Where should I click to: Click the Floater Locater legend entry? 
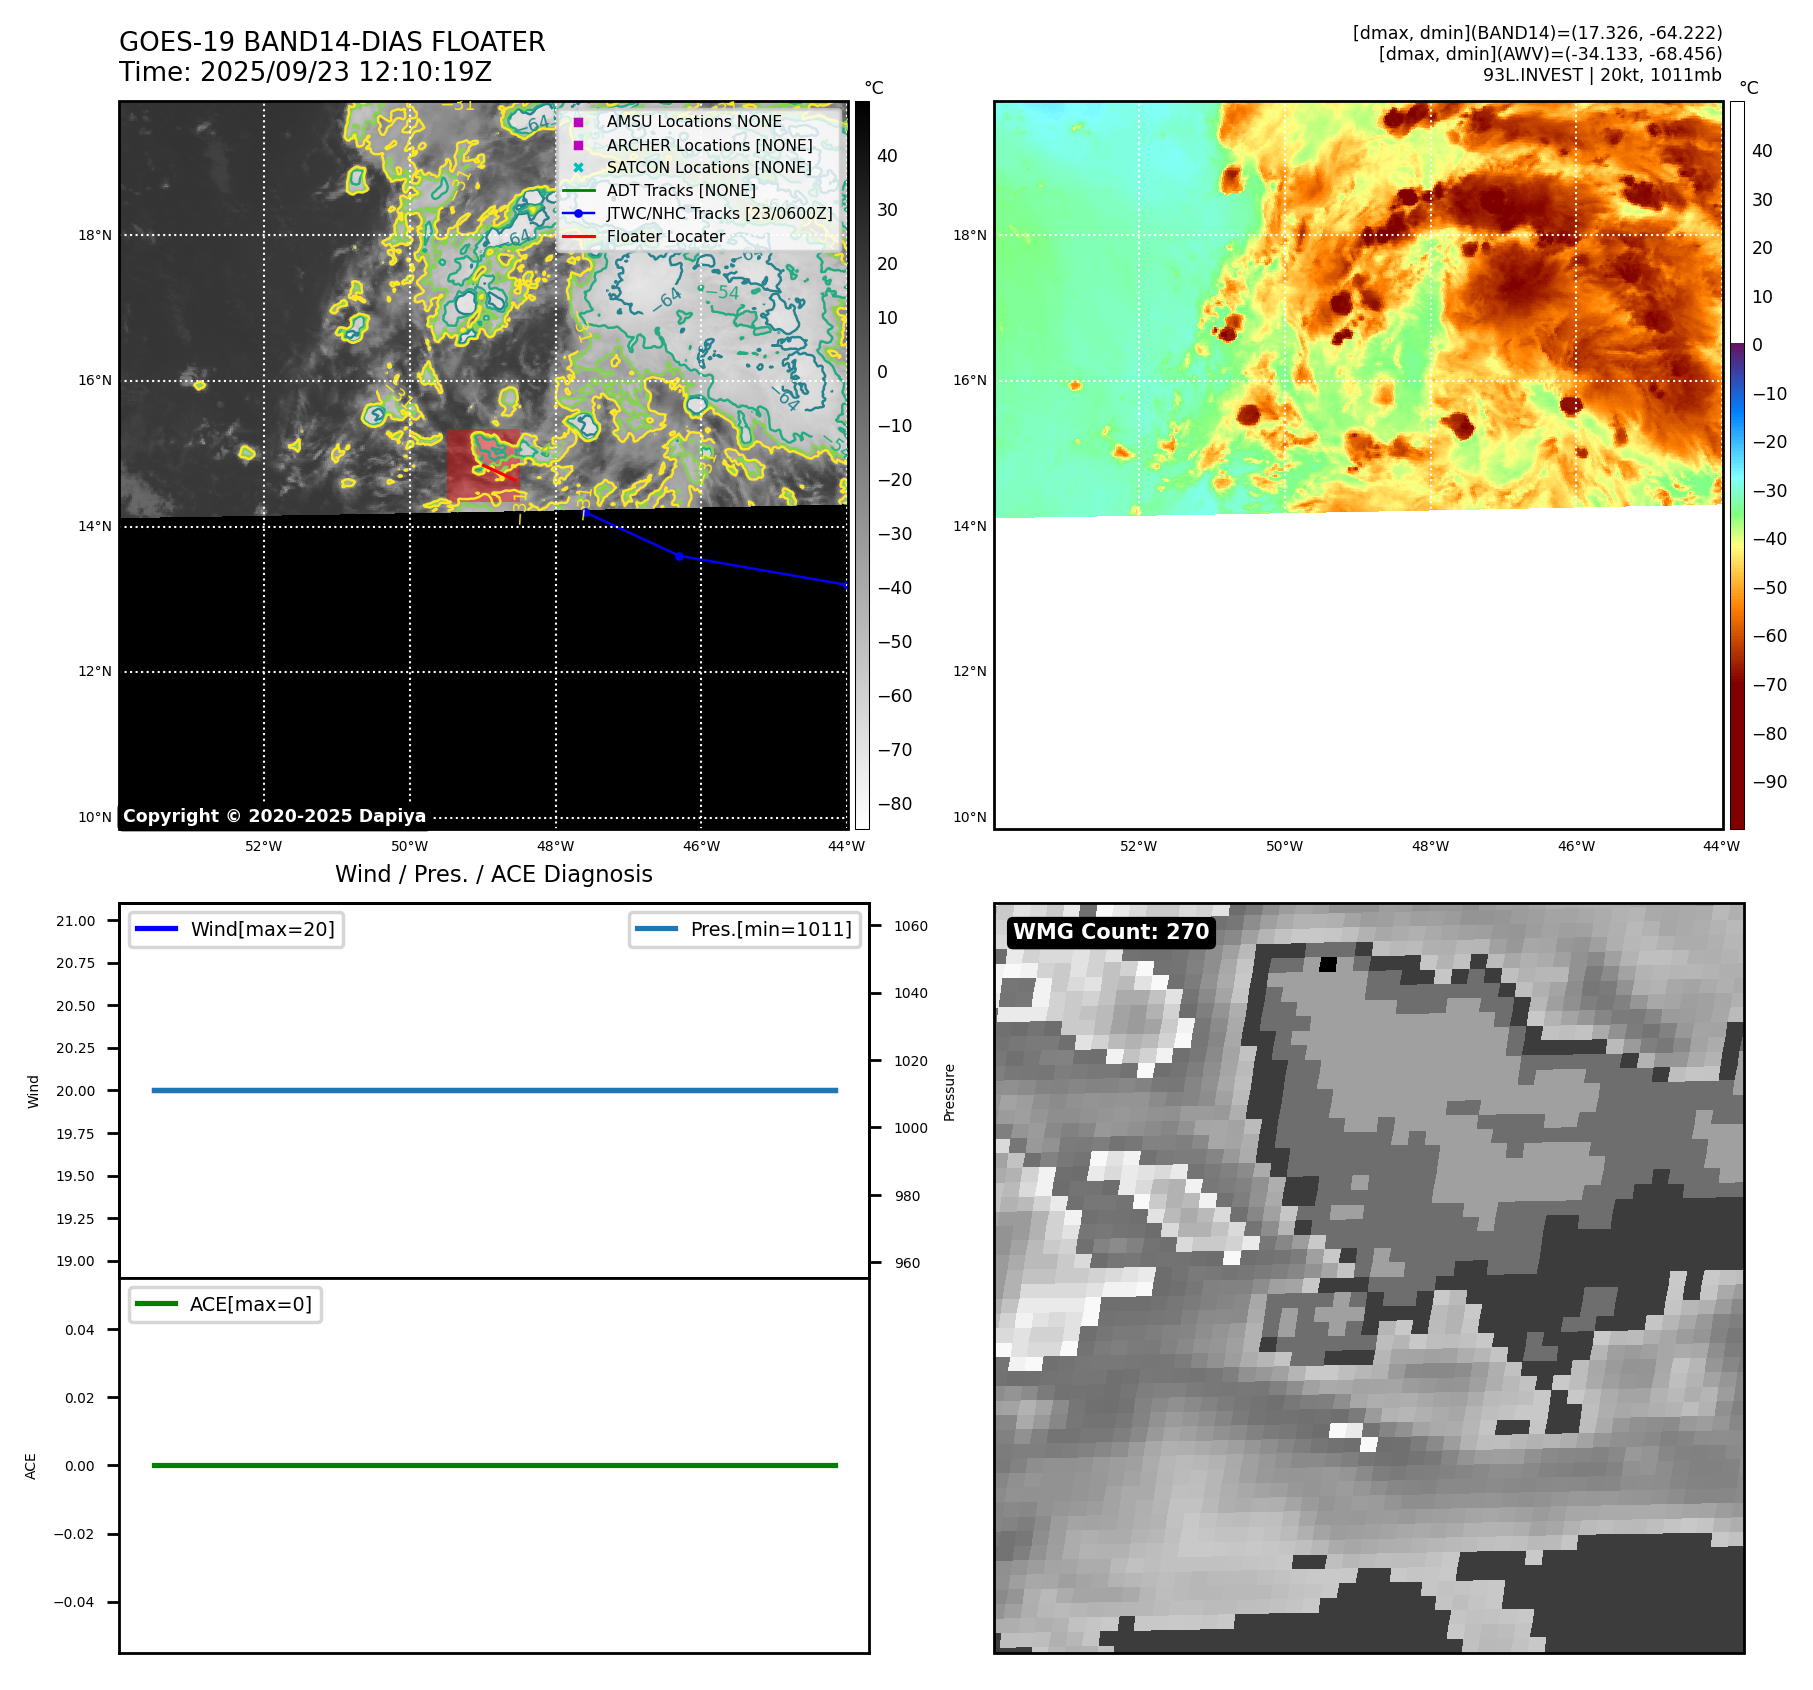coord(645,236)
